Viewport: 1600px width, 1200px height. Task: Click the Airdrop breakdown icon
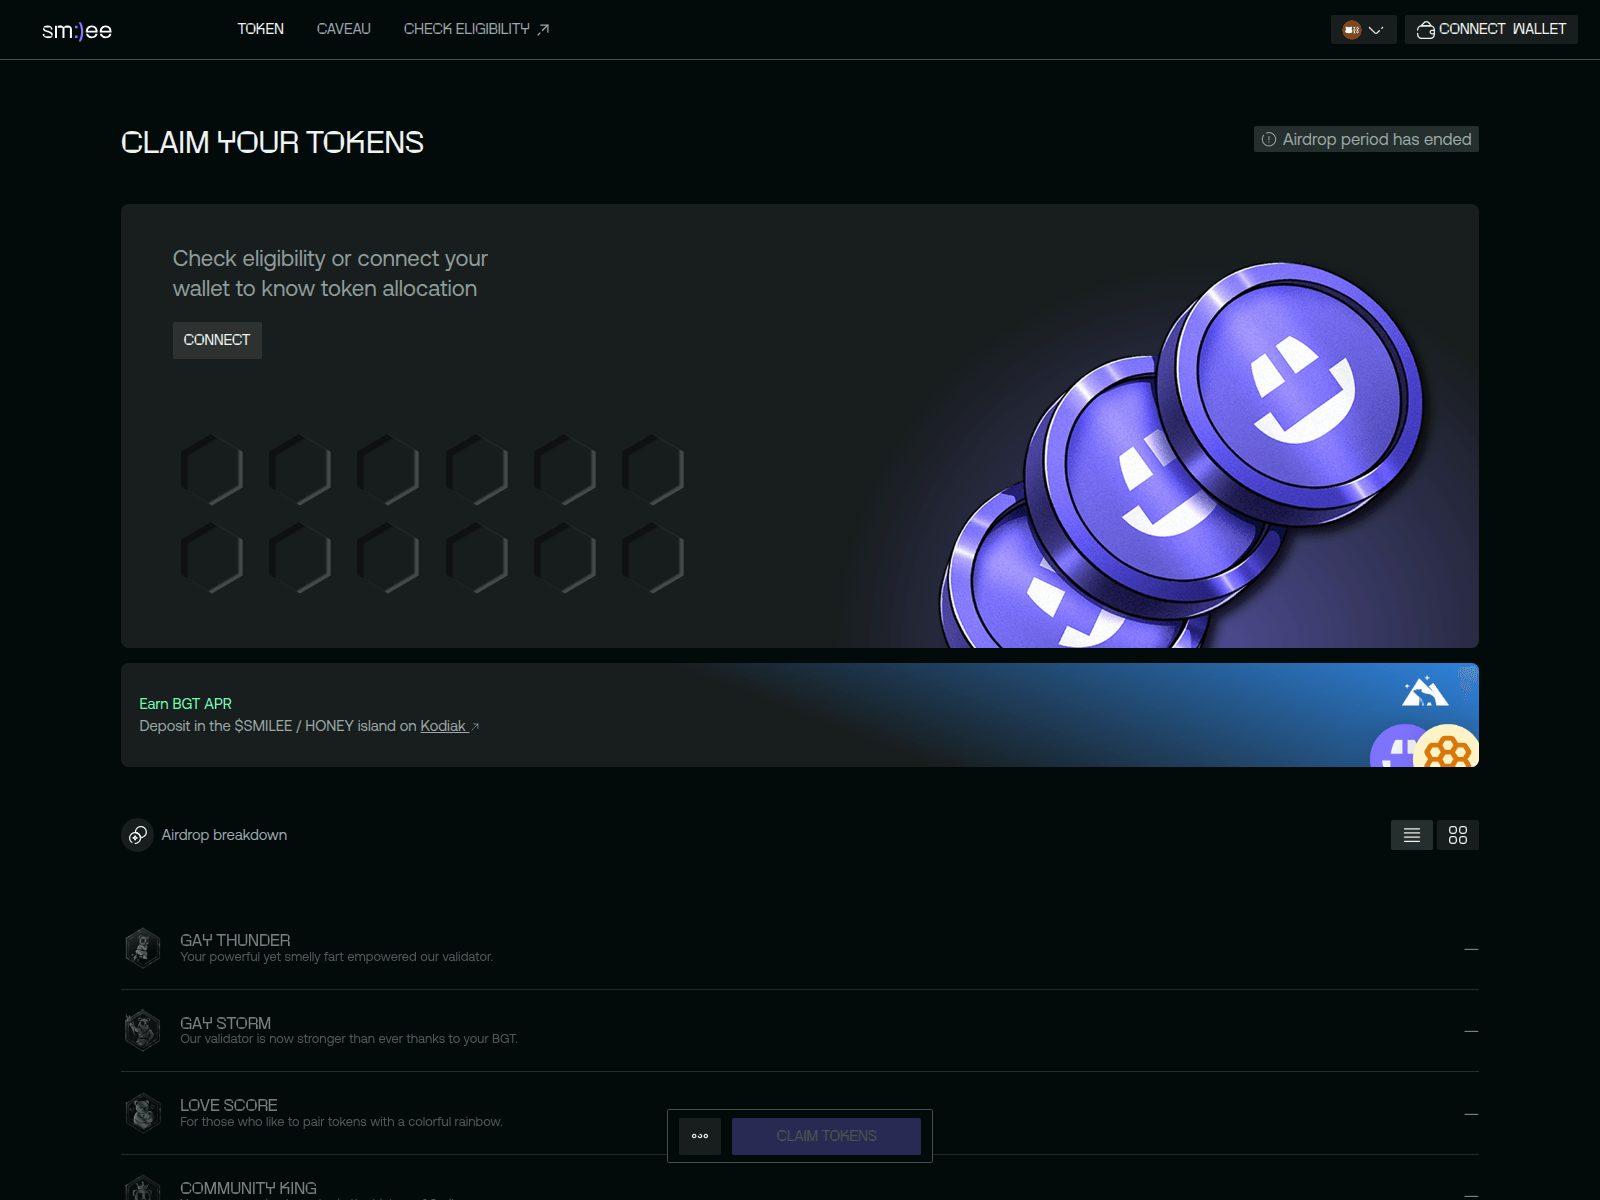click(138, 835)
